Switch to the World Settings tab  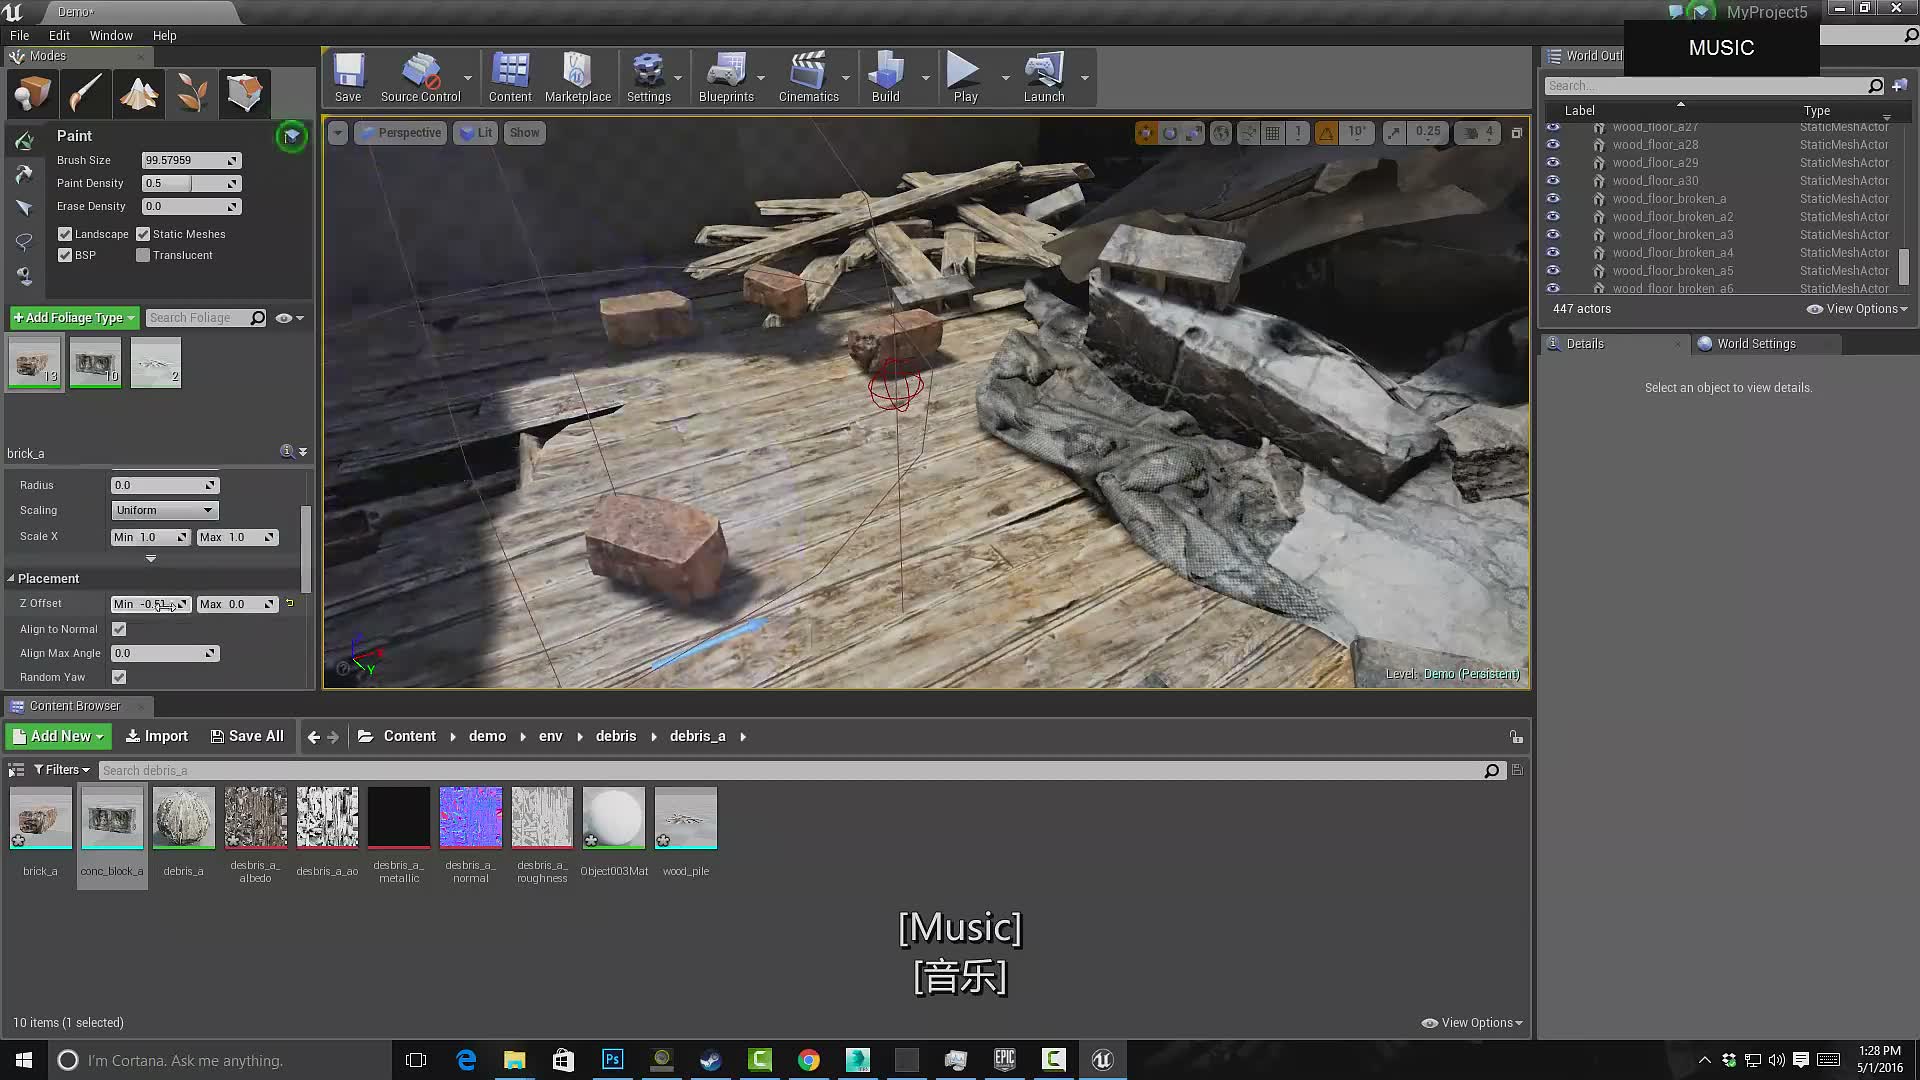(1756, 344)
